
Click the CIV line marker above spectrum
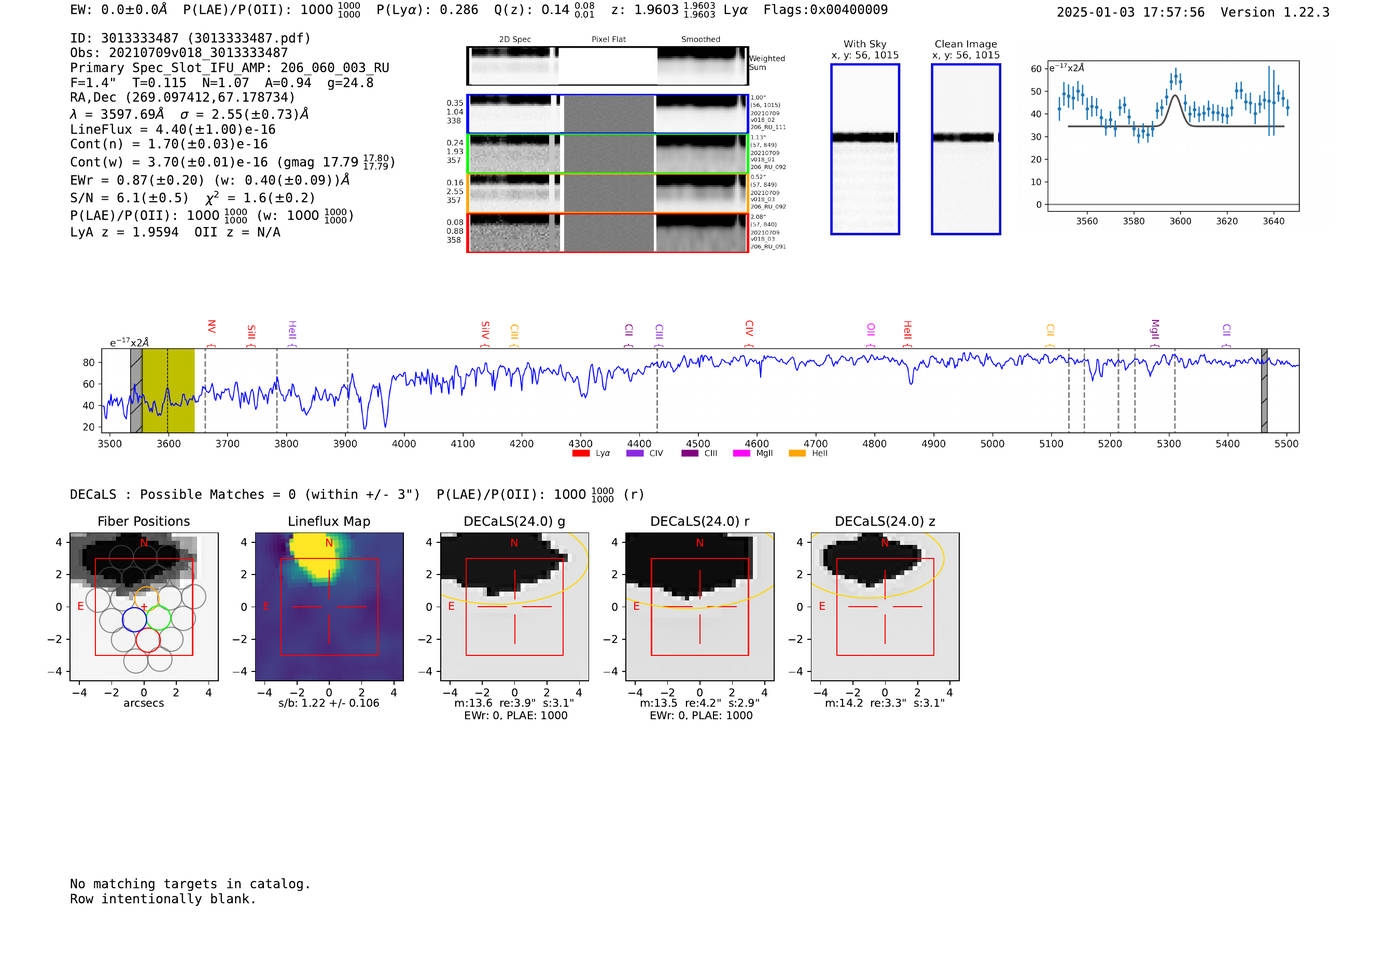(x=749, y=330)
